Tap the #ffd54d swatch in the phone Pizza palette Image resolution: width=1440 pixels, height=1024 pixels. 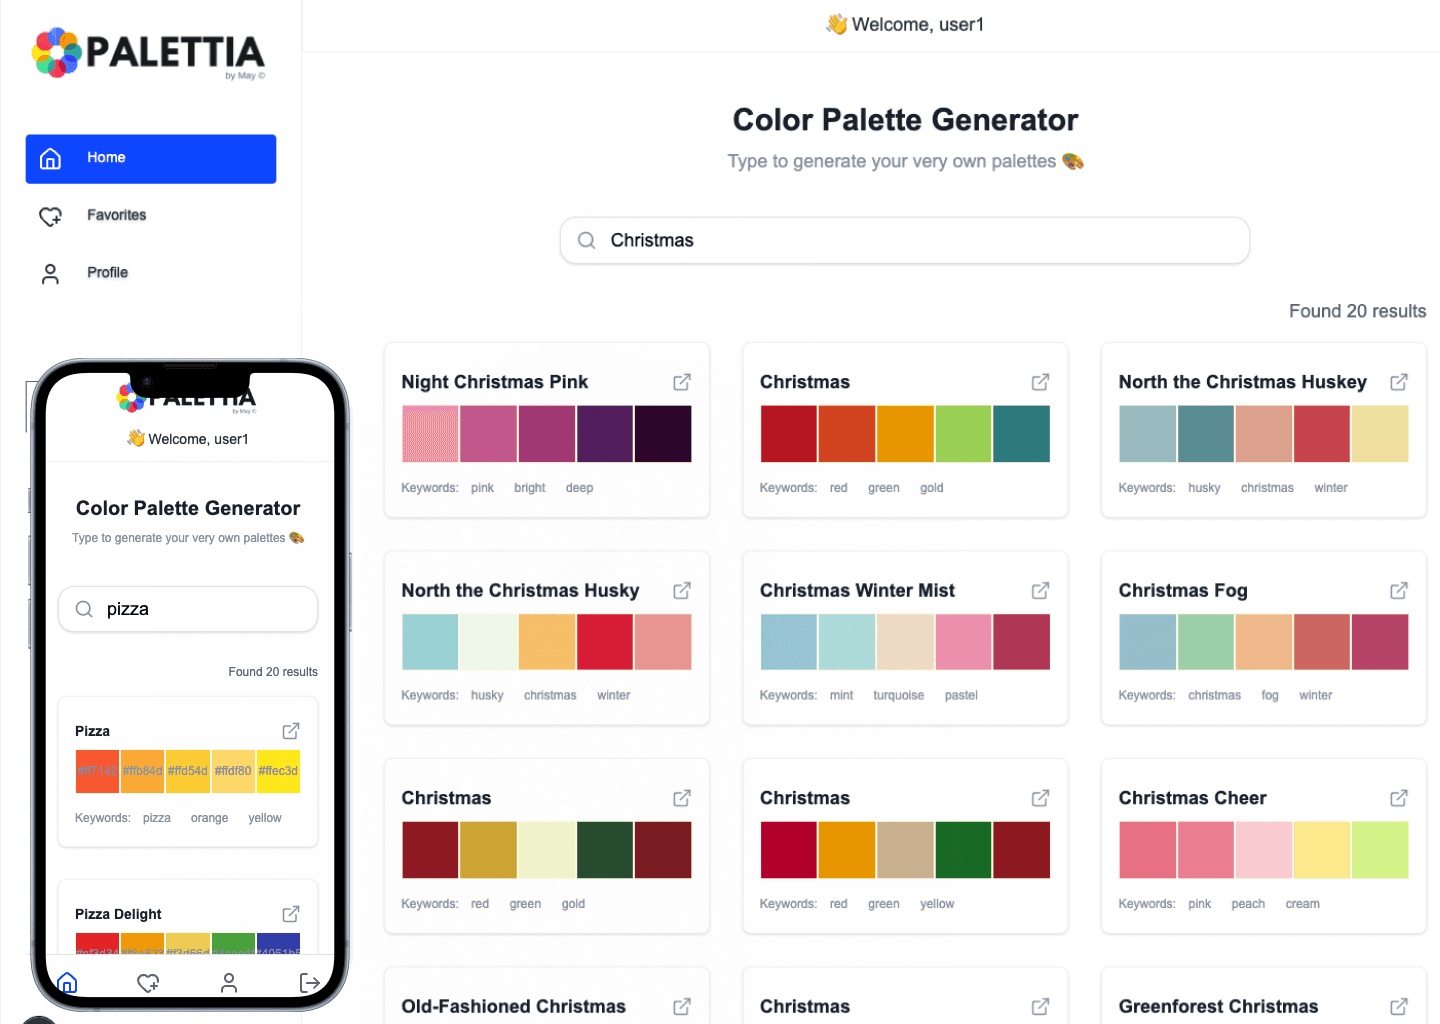click(x=188, y=771)
